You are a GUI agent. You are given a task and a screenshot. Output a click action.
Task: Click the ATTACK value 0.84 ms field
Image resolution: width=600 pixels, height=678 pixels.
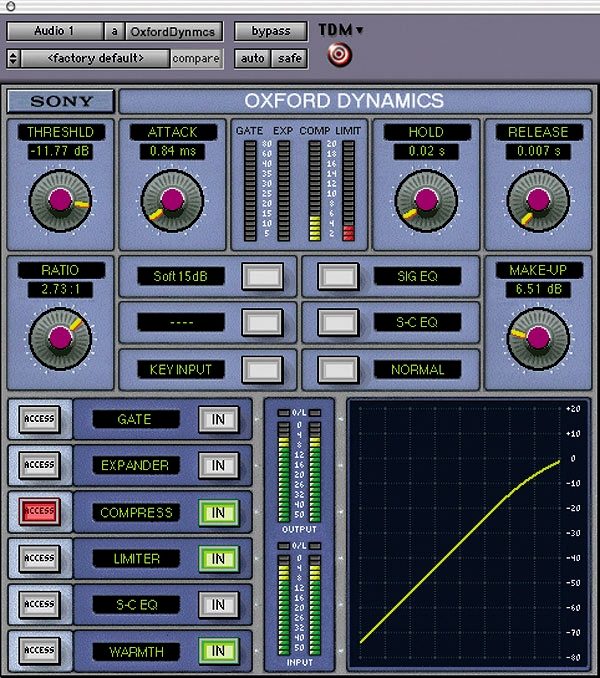[172, 151]
